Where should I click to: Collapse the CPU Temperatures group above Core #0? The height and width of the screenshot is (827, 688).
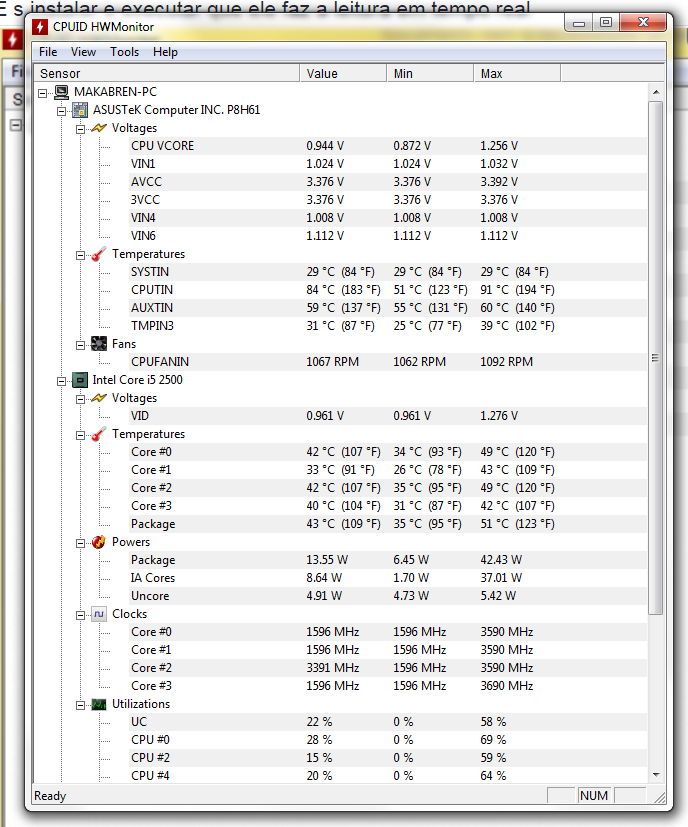pos(80,435)
